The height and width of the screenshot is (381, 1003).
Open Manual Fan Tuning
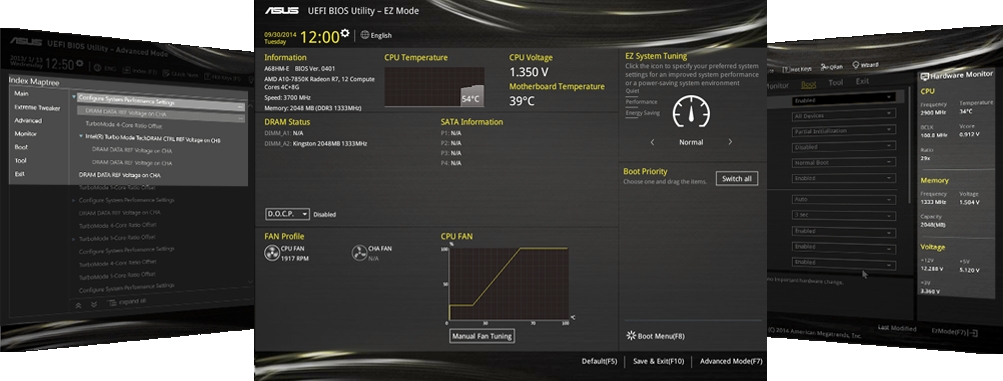[482, 336]
